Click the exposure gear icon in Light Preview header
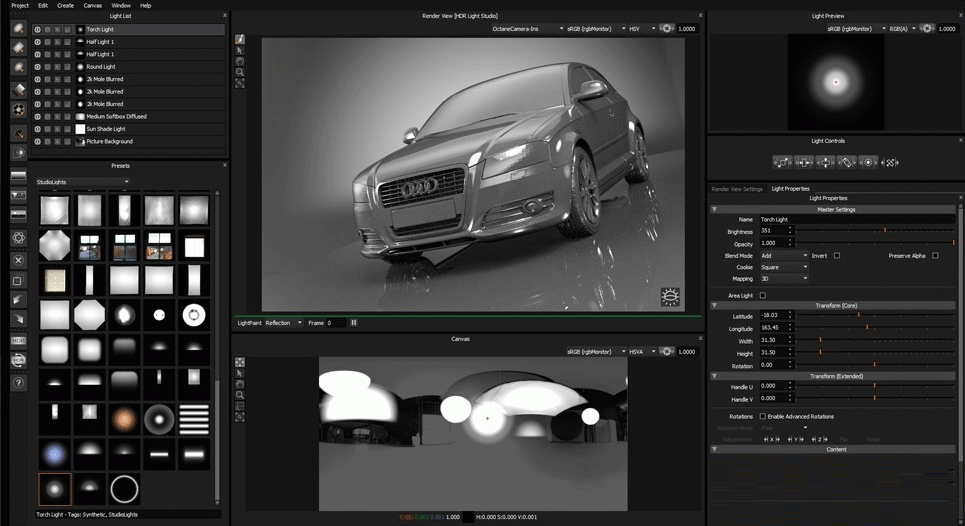The width and height of the screenshot is (965, 526). coord(927,28)
